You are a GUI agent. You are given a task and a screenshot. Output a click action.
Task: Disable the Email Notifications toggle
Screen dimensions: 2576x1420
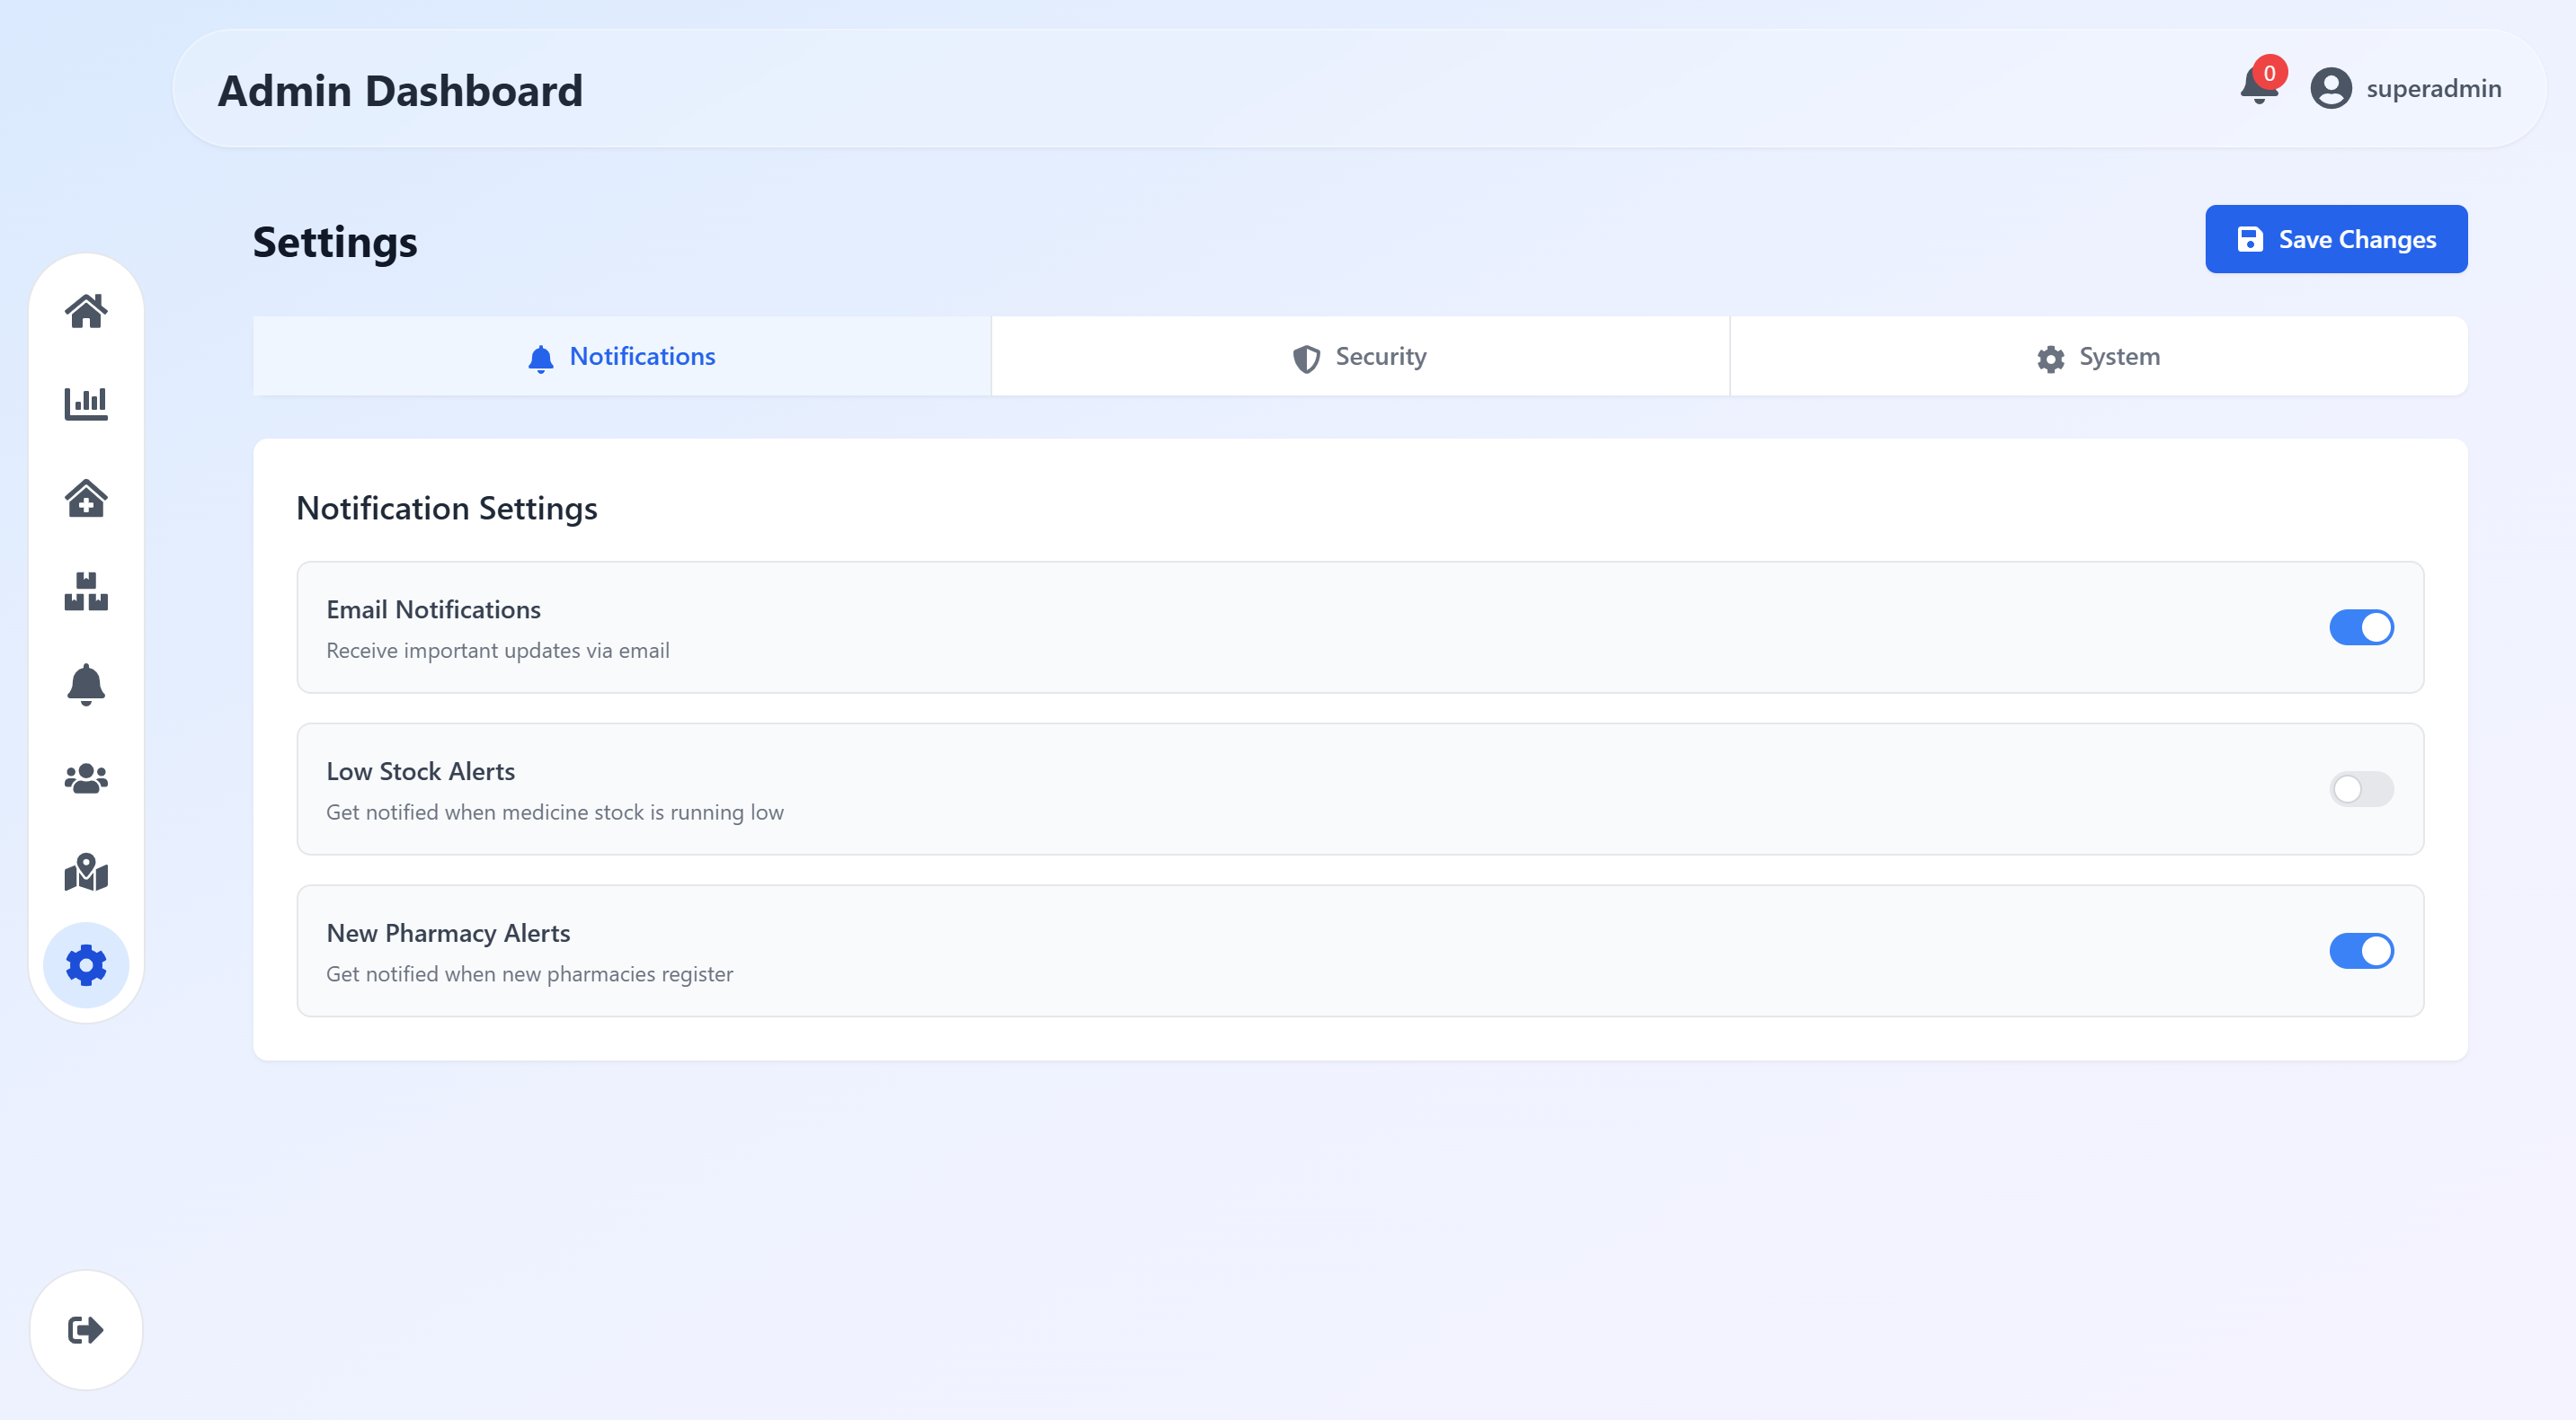point(2360,627)
